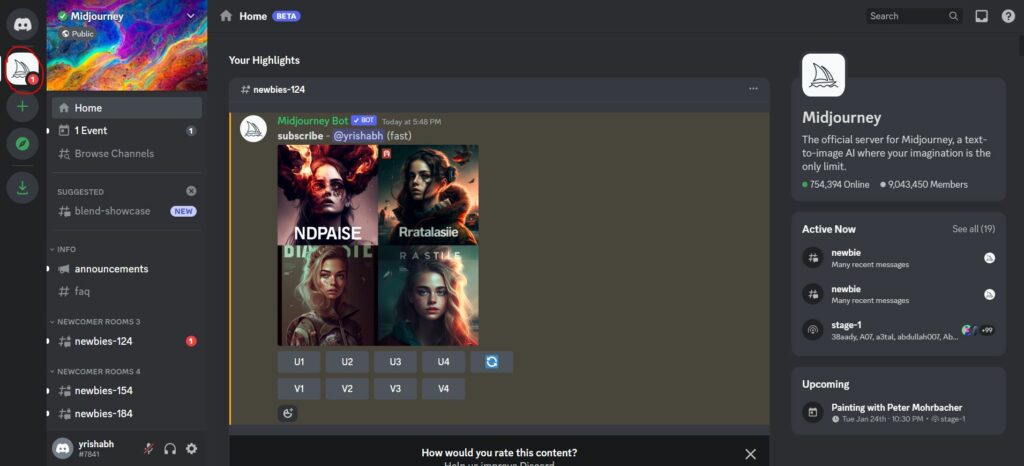Image resolution: width=1024 pixels, height=466 pixels.
Task: Open the newbies-124 highlight options ellipsis
Action: point(753,89)
